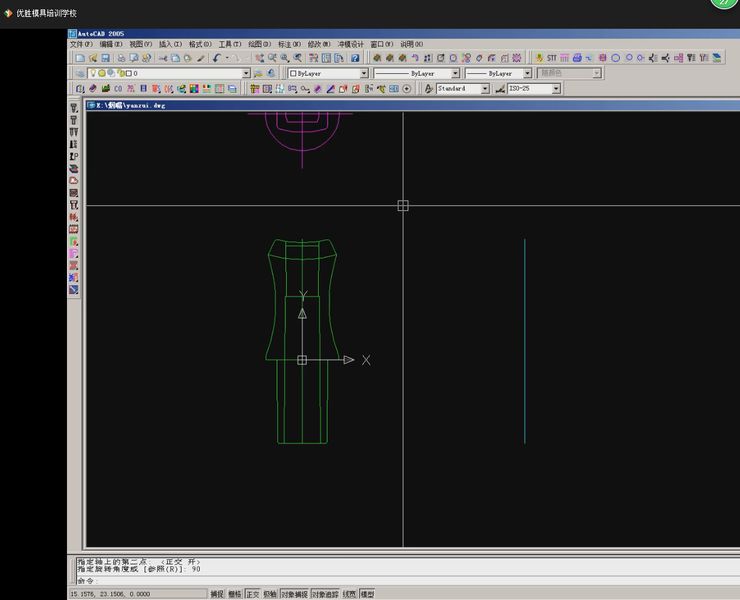
Task: Select the Pan realtime hand icon
Action: pyautogui.click(x=260, y=58)
